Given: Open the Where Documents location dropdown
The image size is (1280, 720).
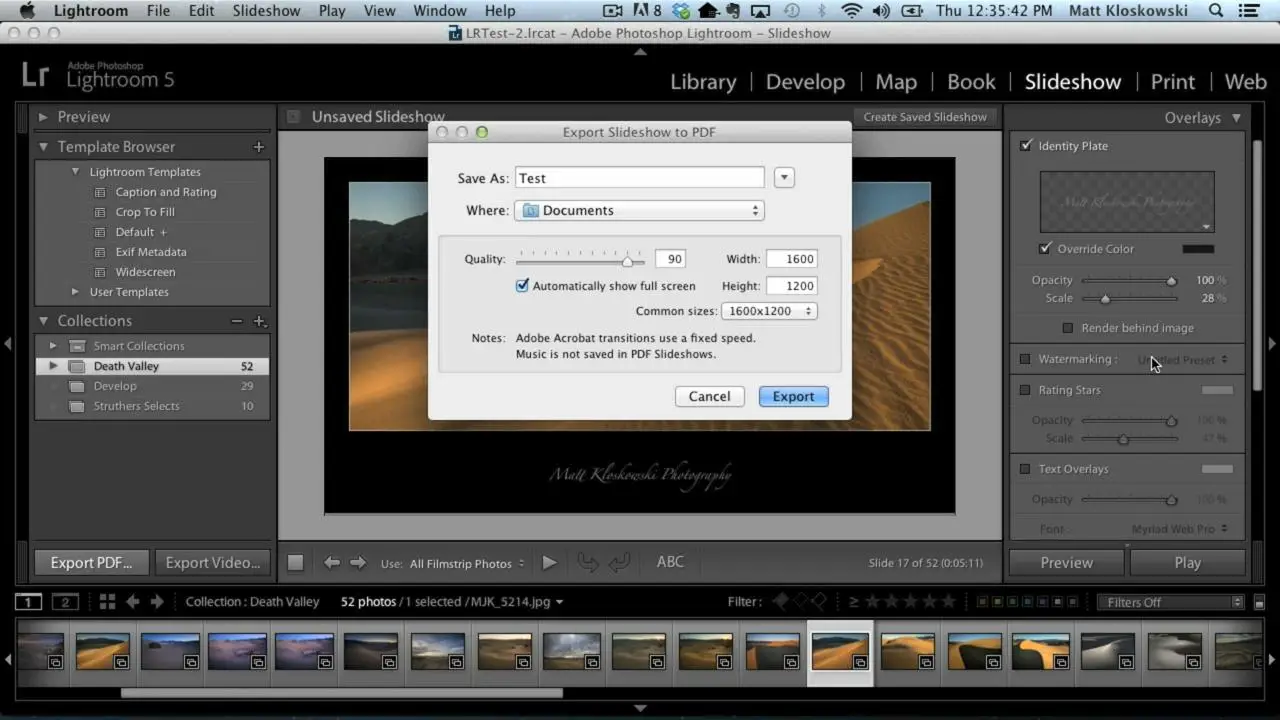Looking at the screenshot, I should [639, 210].
